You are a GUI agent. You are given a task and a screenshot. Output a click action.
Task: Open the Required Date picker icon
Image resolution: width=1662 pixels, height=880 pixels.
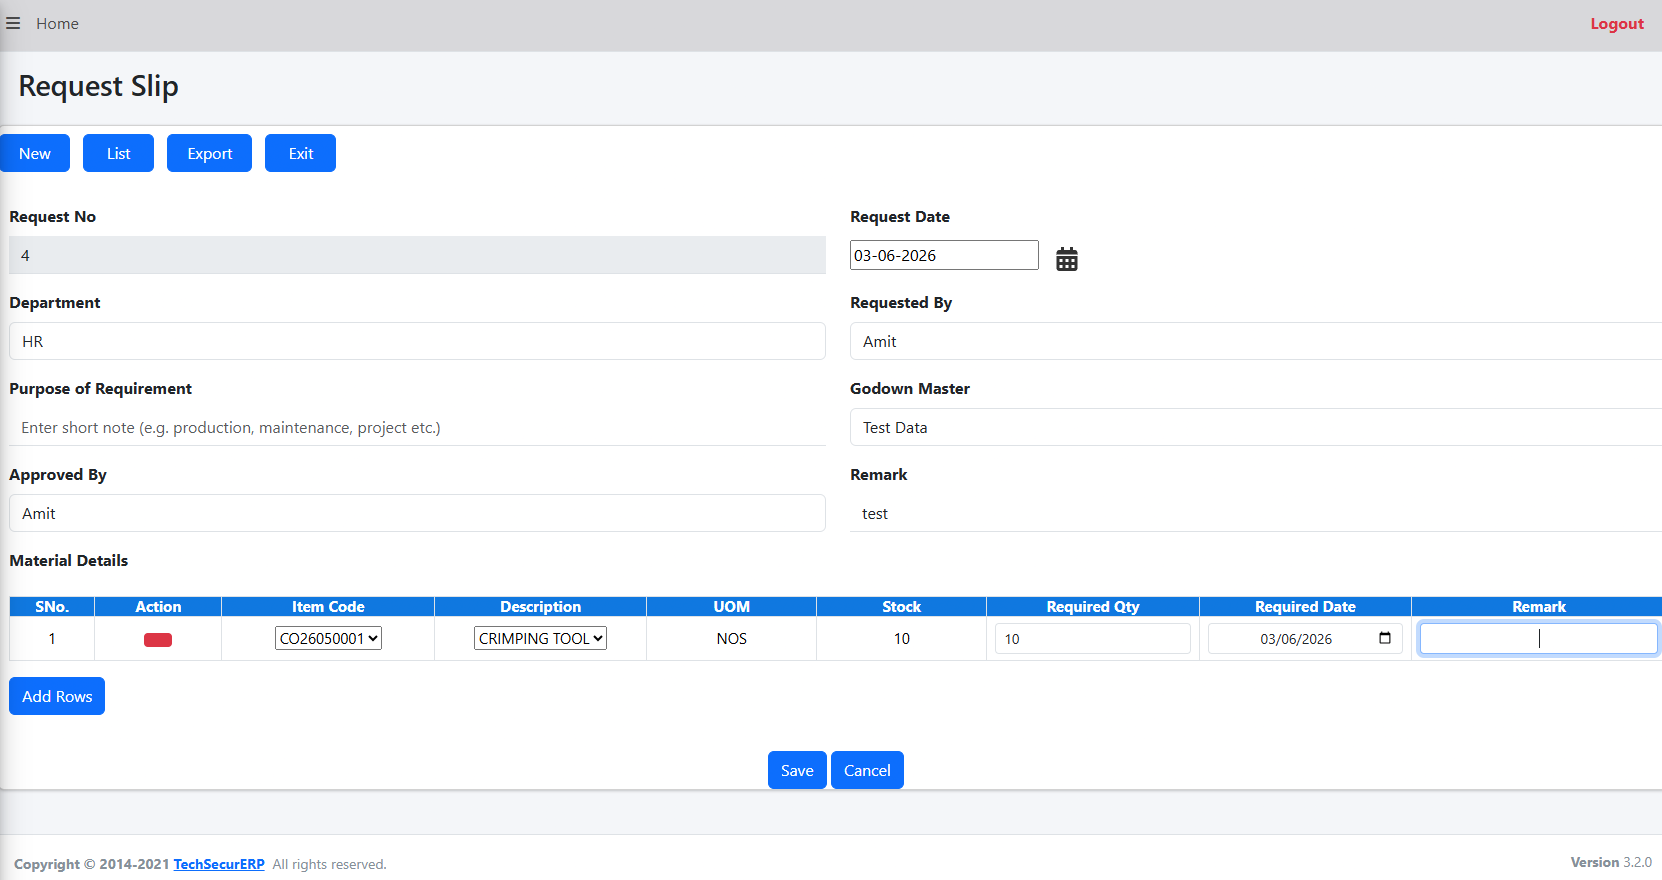1385,638
